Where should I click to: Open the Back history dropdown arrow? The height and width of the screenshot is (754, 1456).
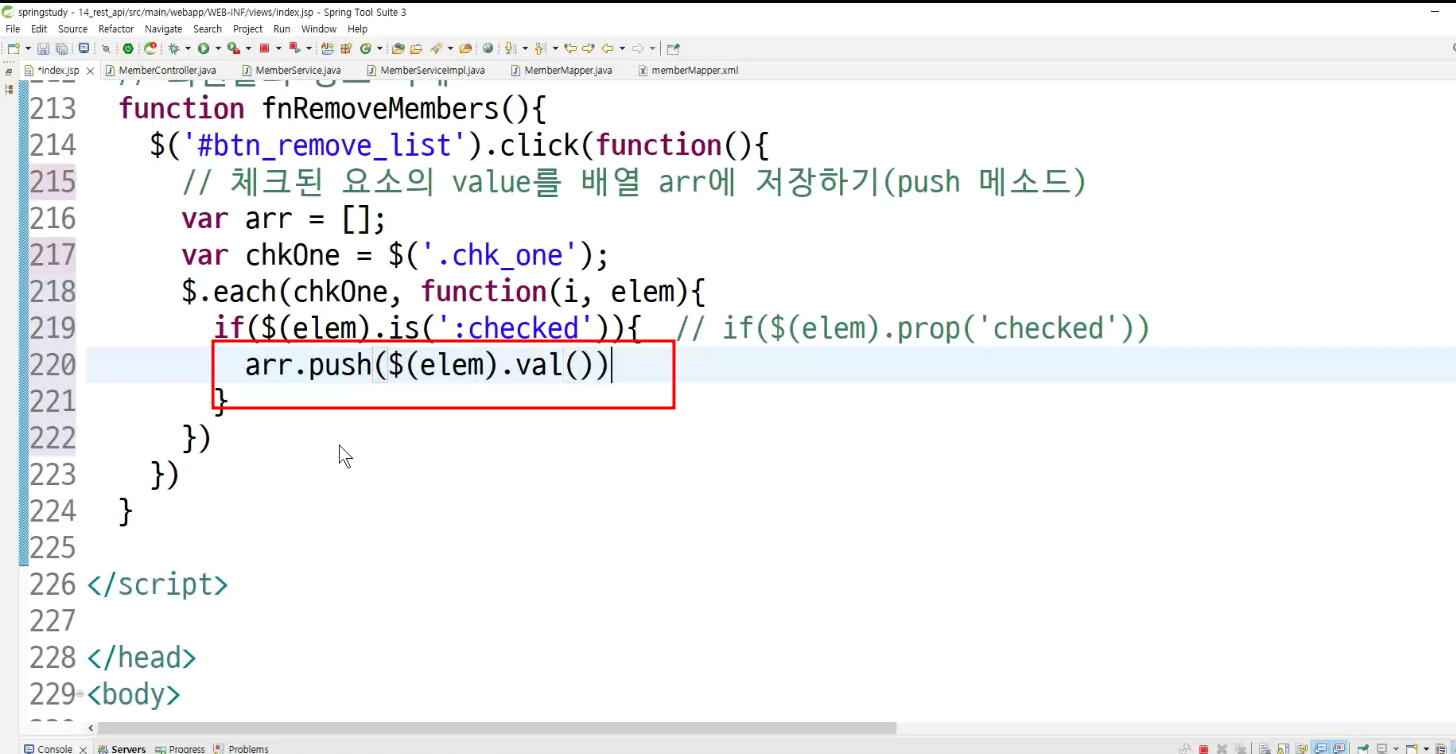coord(620,48)
